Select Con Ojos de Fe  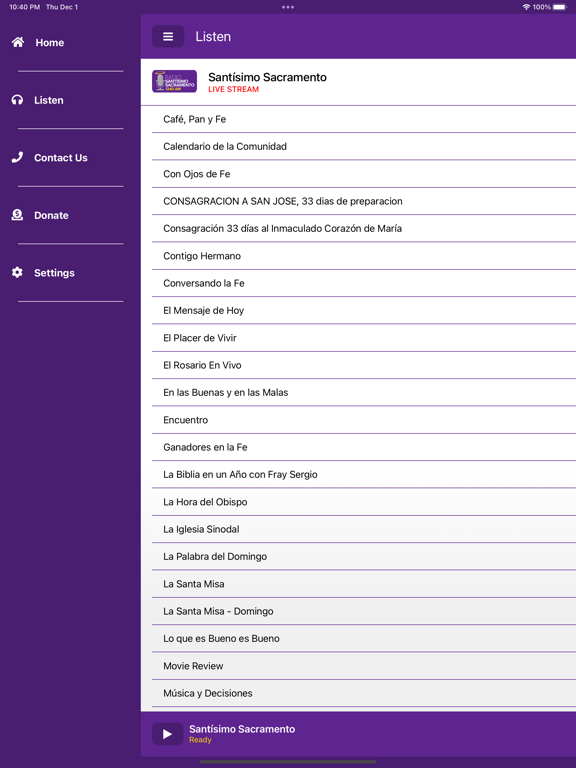pos(364,174)
